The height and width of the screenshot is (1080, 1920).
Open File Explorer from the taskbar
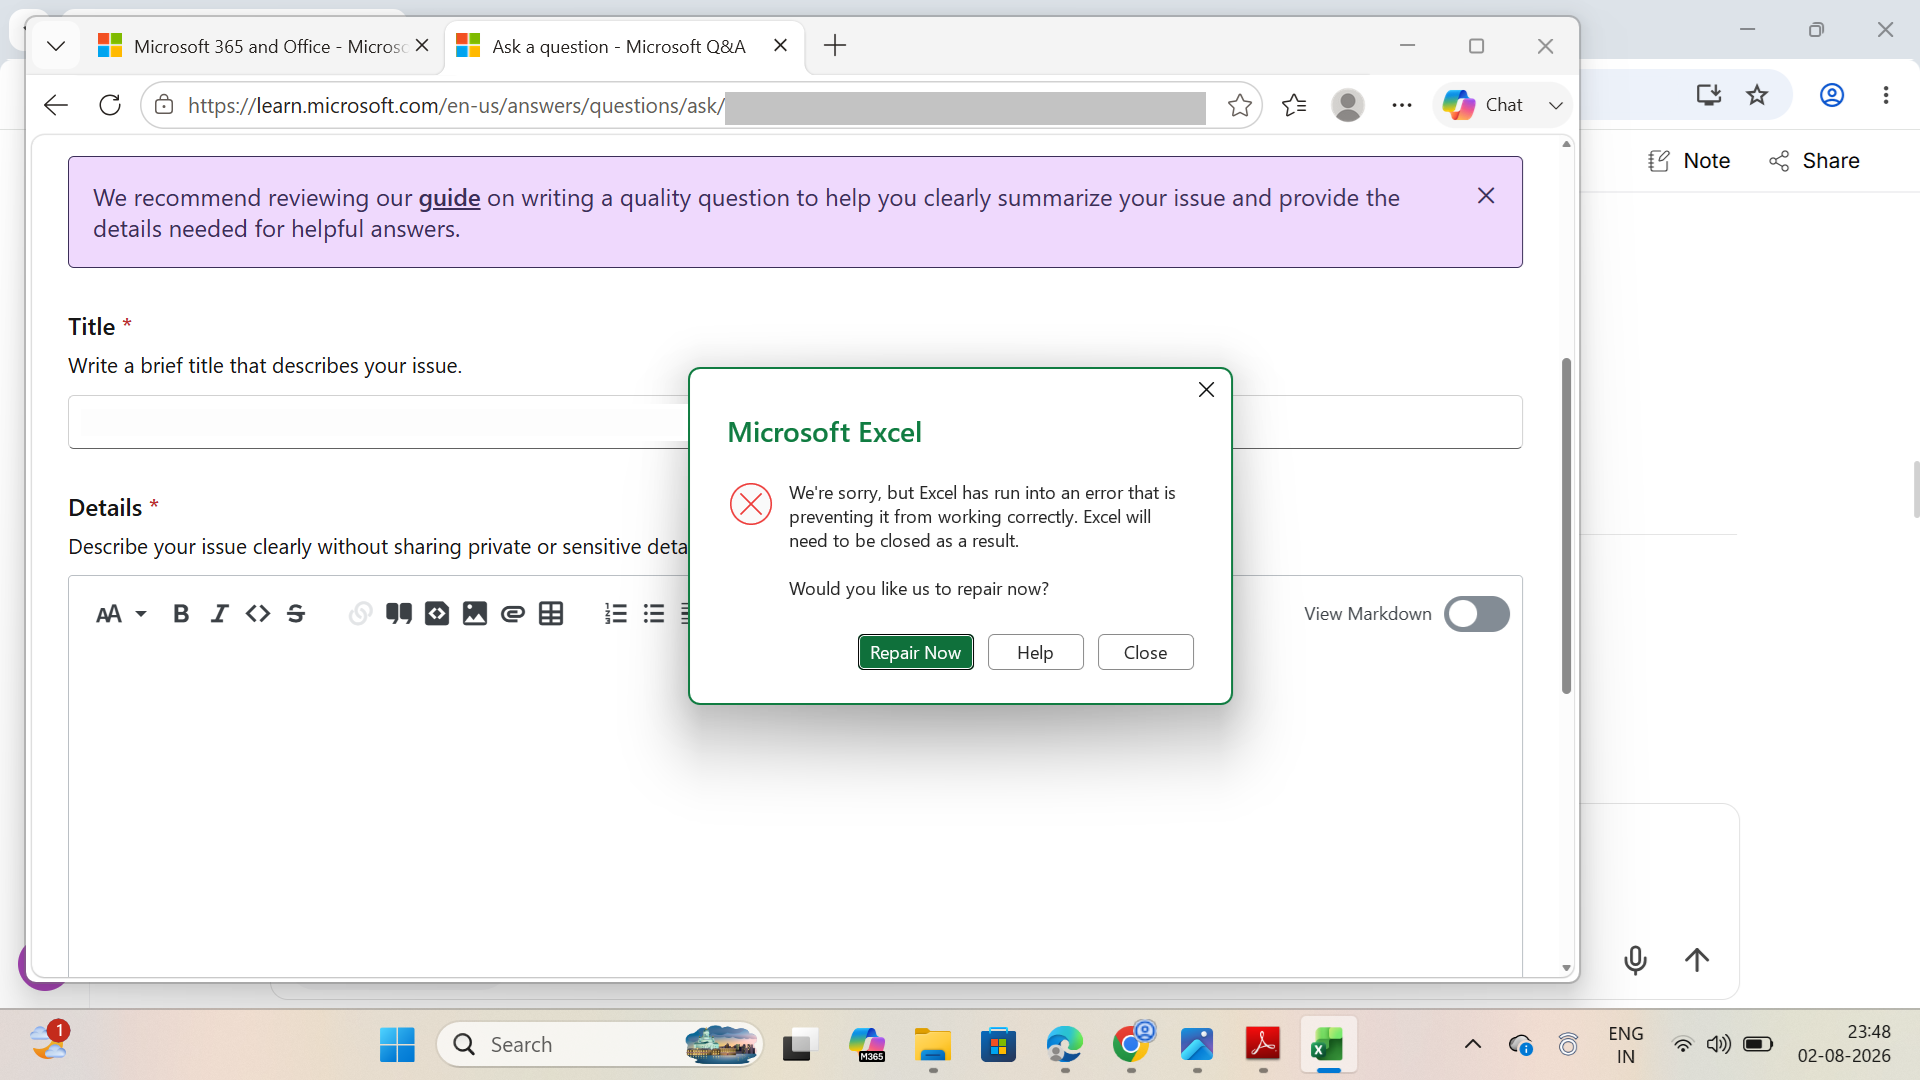(933, 1045)
